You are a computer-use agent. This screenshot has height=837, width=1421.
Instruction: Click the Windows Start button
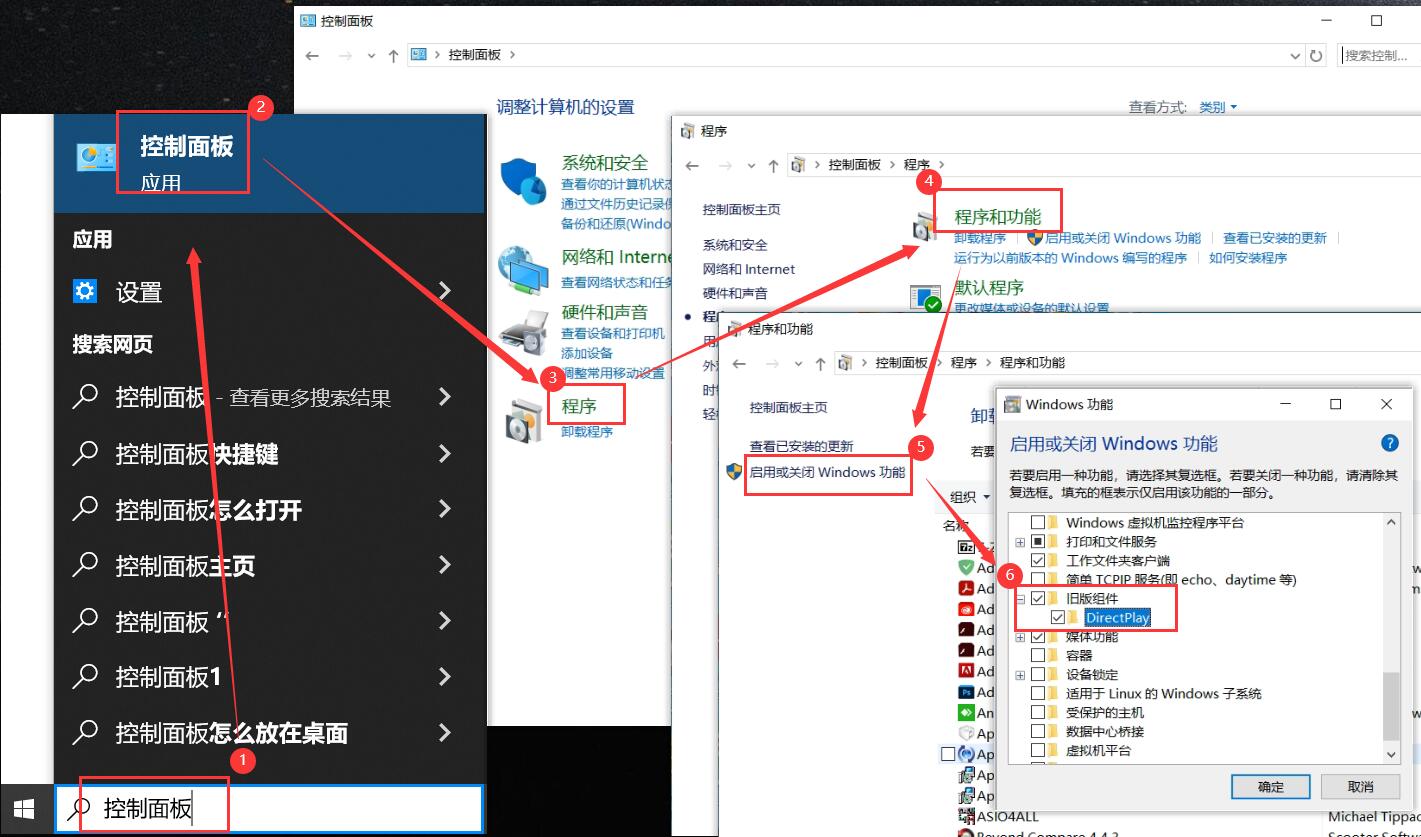[24, 808]
